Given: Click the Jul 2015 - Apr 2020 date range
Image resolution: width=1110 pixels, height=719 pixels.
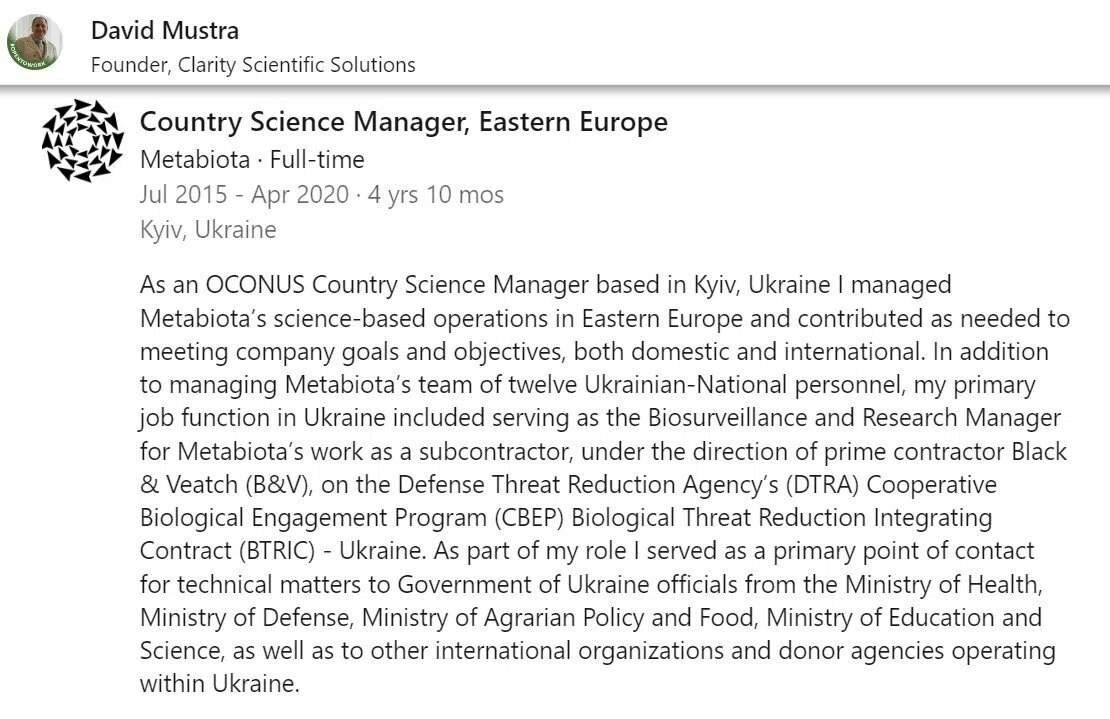Looking at the screenshot, I should coord(244,194).
